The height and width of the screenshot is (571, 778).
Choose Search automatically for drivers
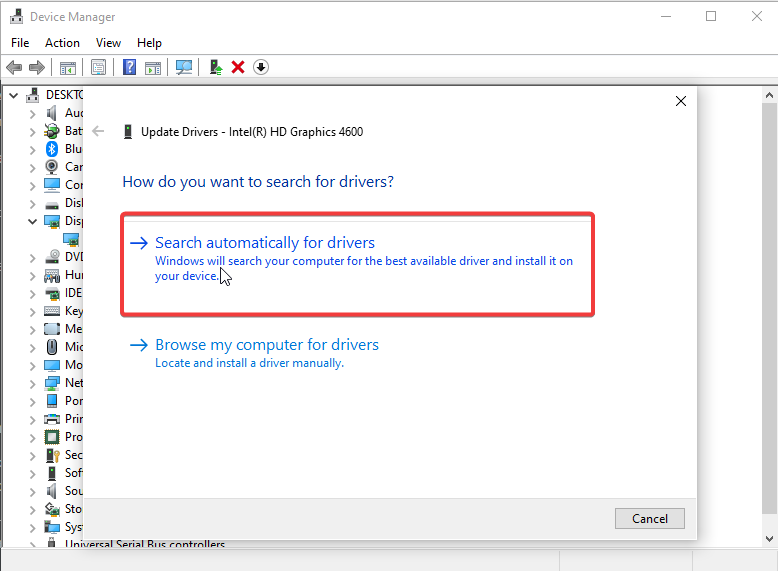click(357, 264)
